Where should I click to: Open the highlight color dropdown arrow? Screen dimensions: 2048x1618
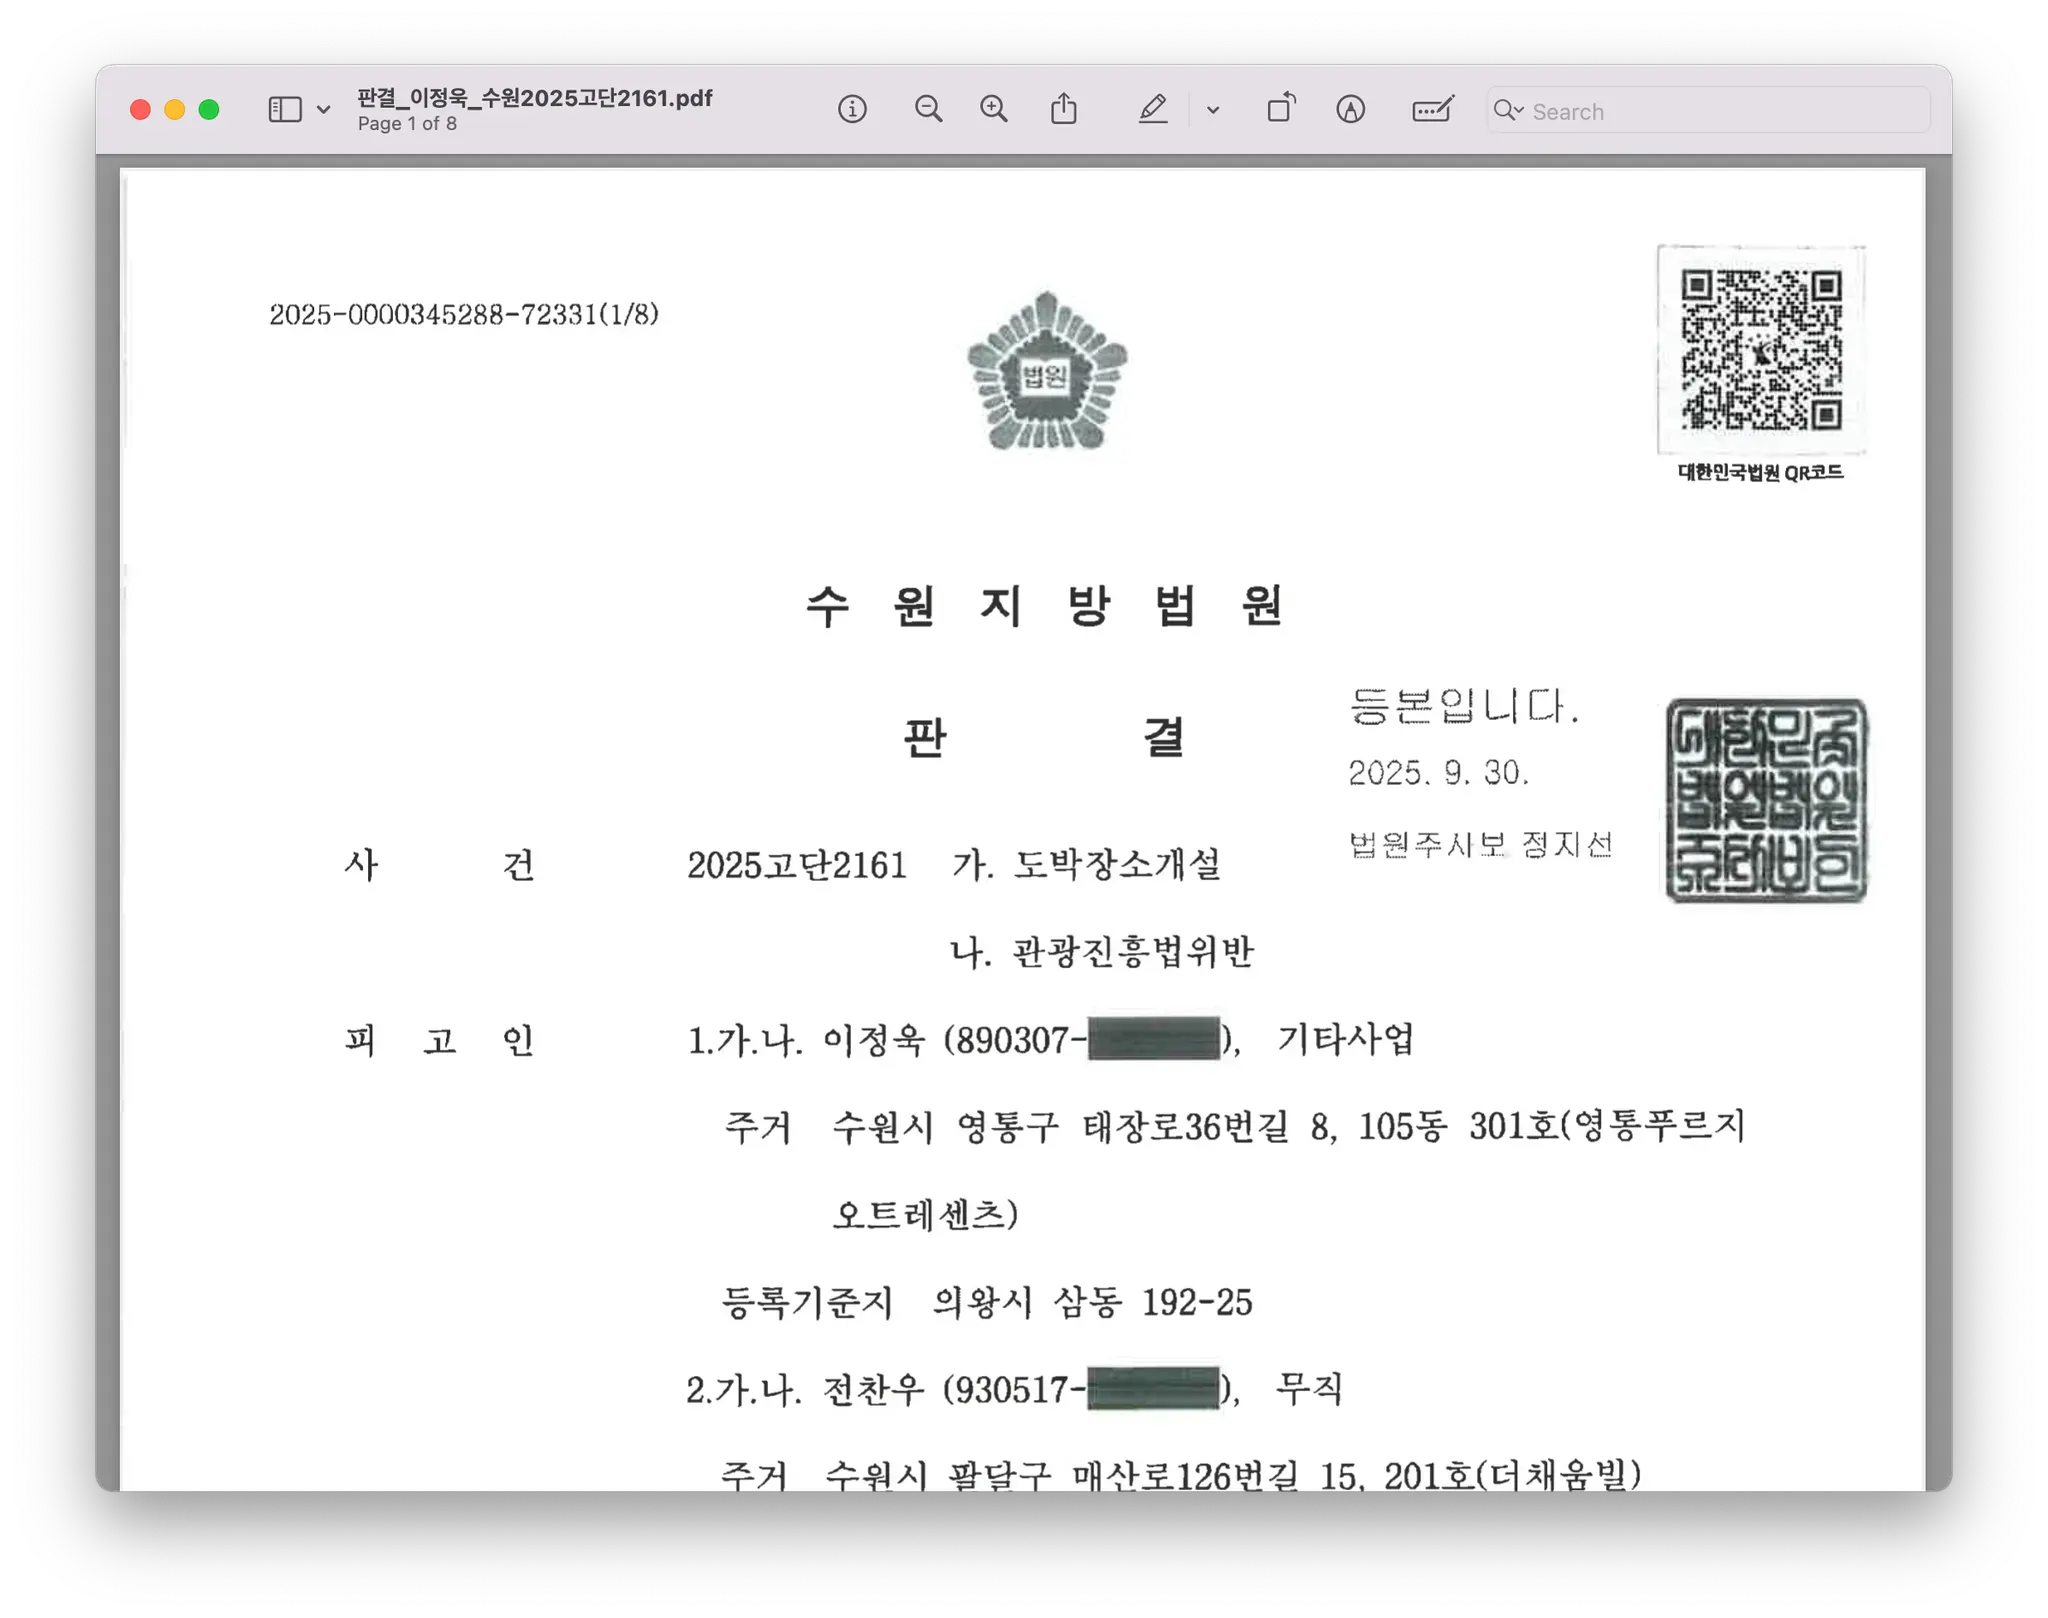(x=1212, y=112)
